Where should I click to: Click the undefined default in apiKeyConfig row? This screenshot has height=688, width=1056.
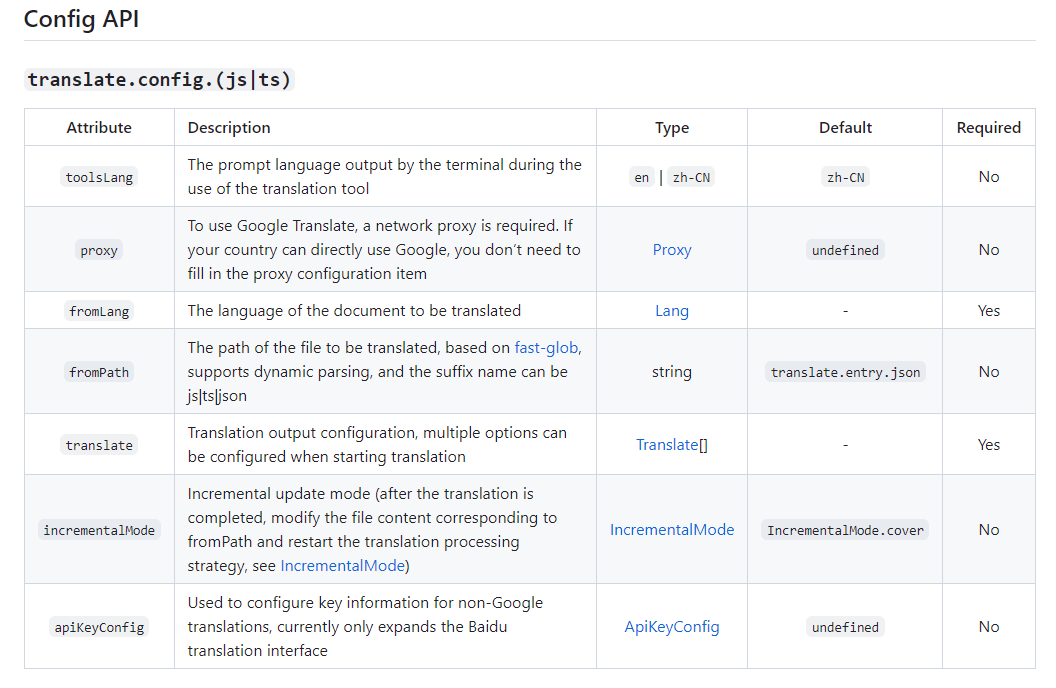tap(845, 627)
